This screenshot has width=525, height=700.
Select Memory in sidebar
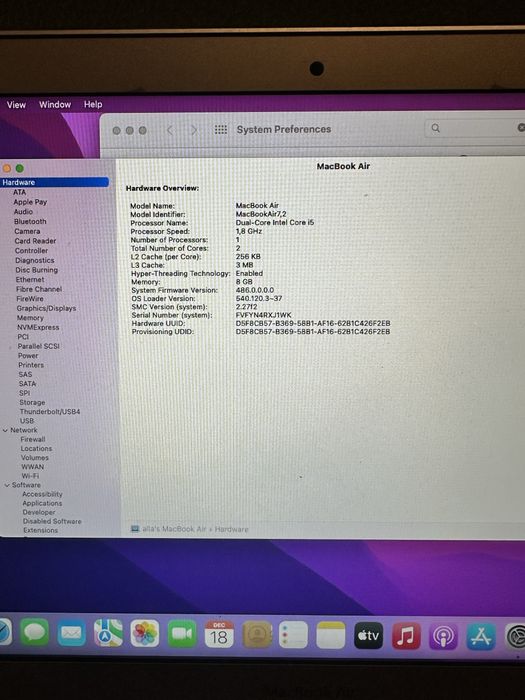[x=30, y=318]
